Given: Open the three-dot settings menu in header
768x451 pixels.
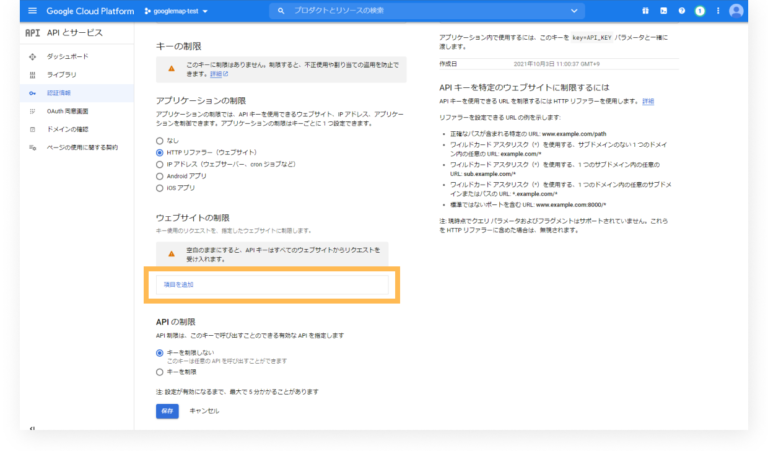Looking at the screenshot, I should click(x=716, y=11).
